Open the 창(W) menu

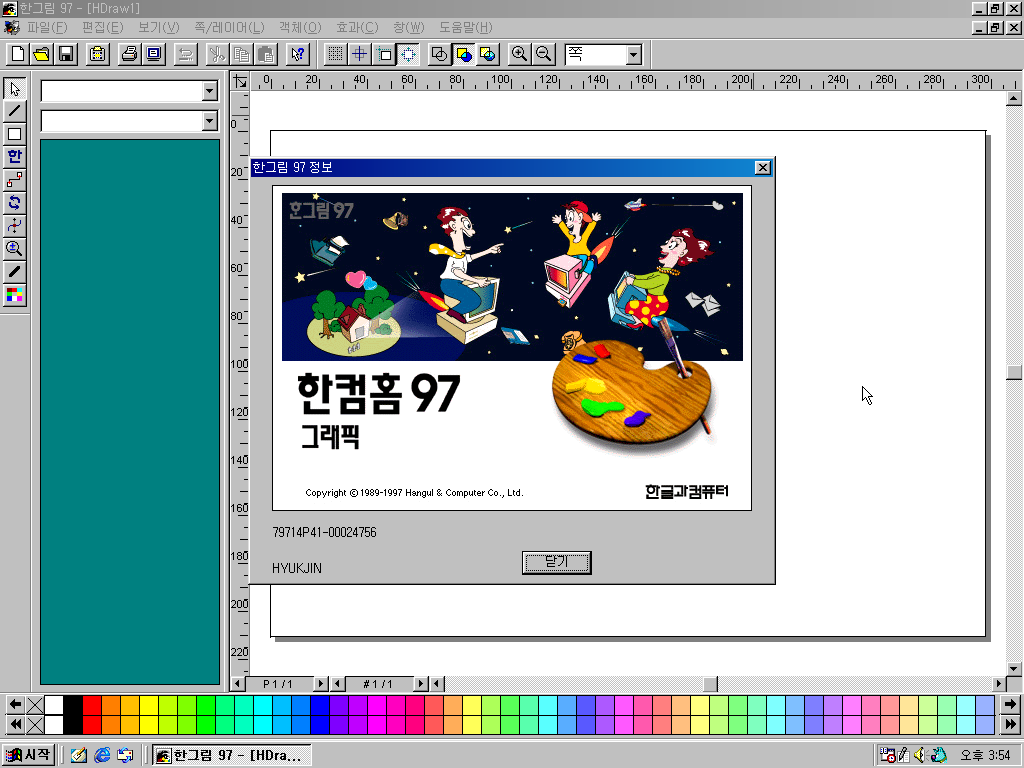409,27
